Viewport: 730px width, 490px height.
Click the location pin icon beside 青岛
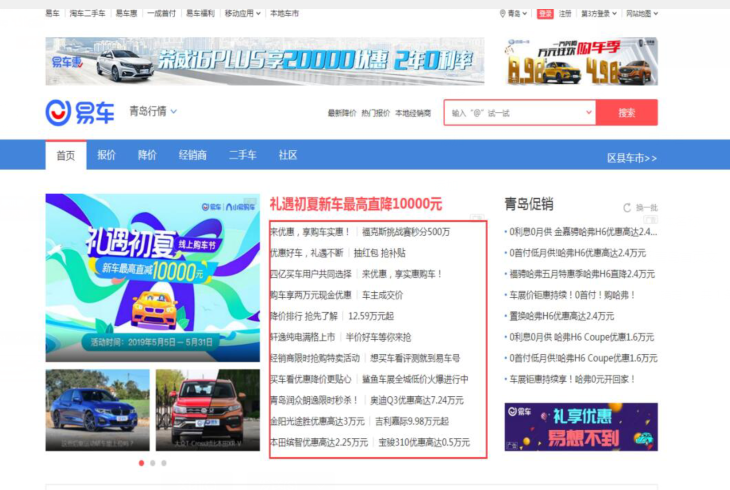(502, 14)
